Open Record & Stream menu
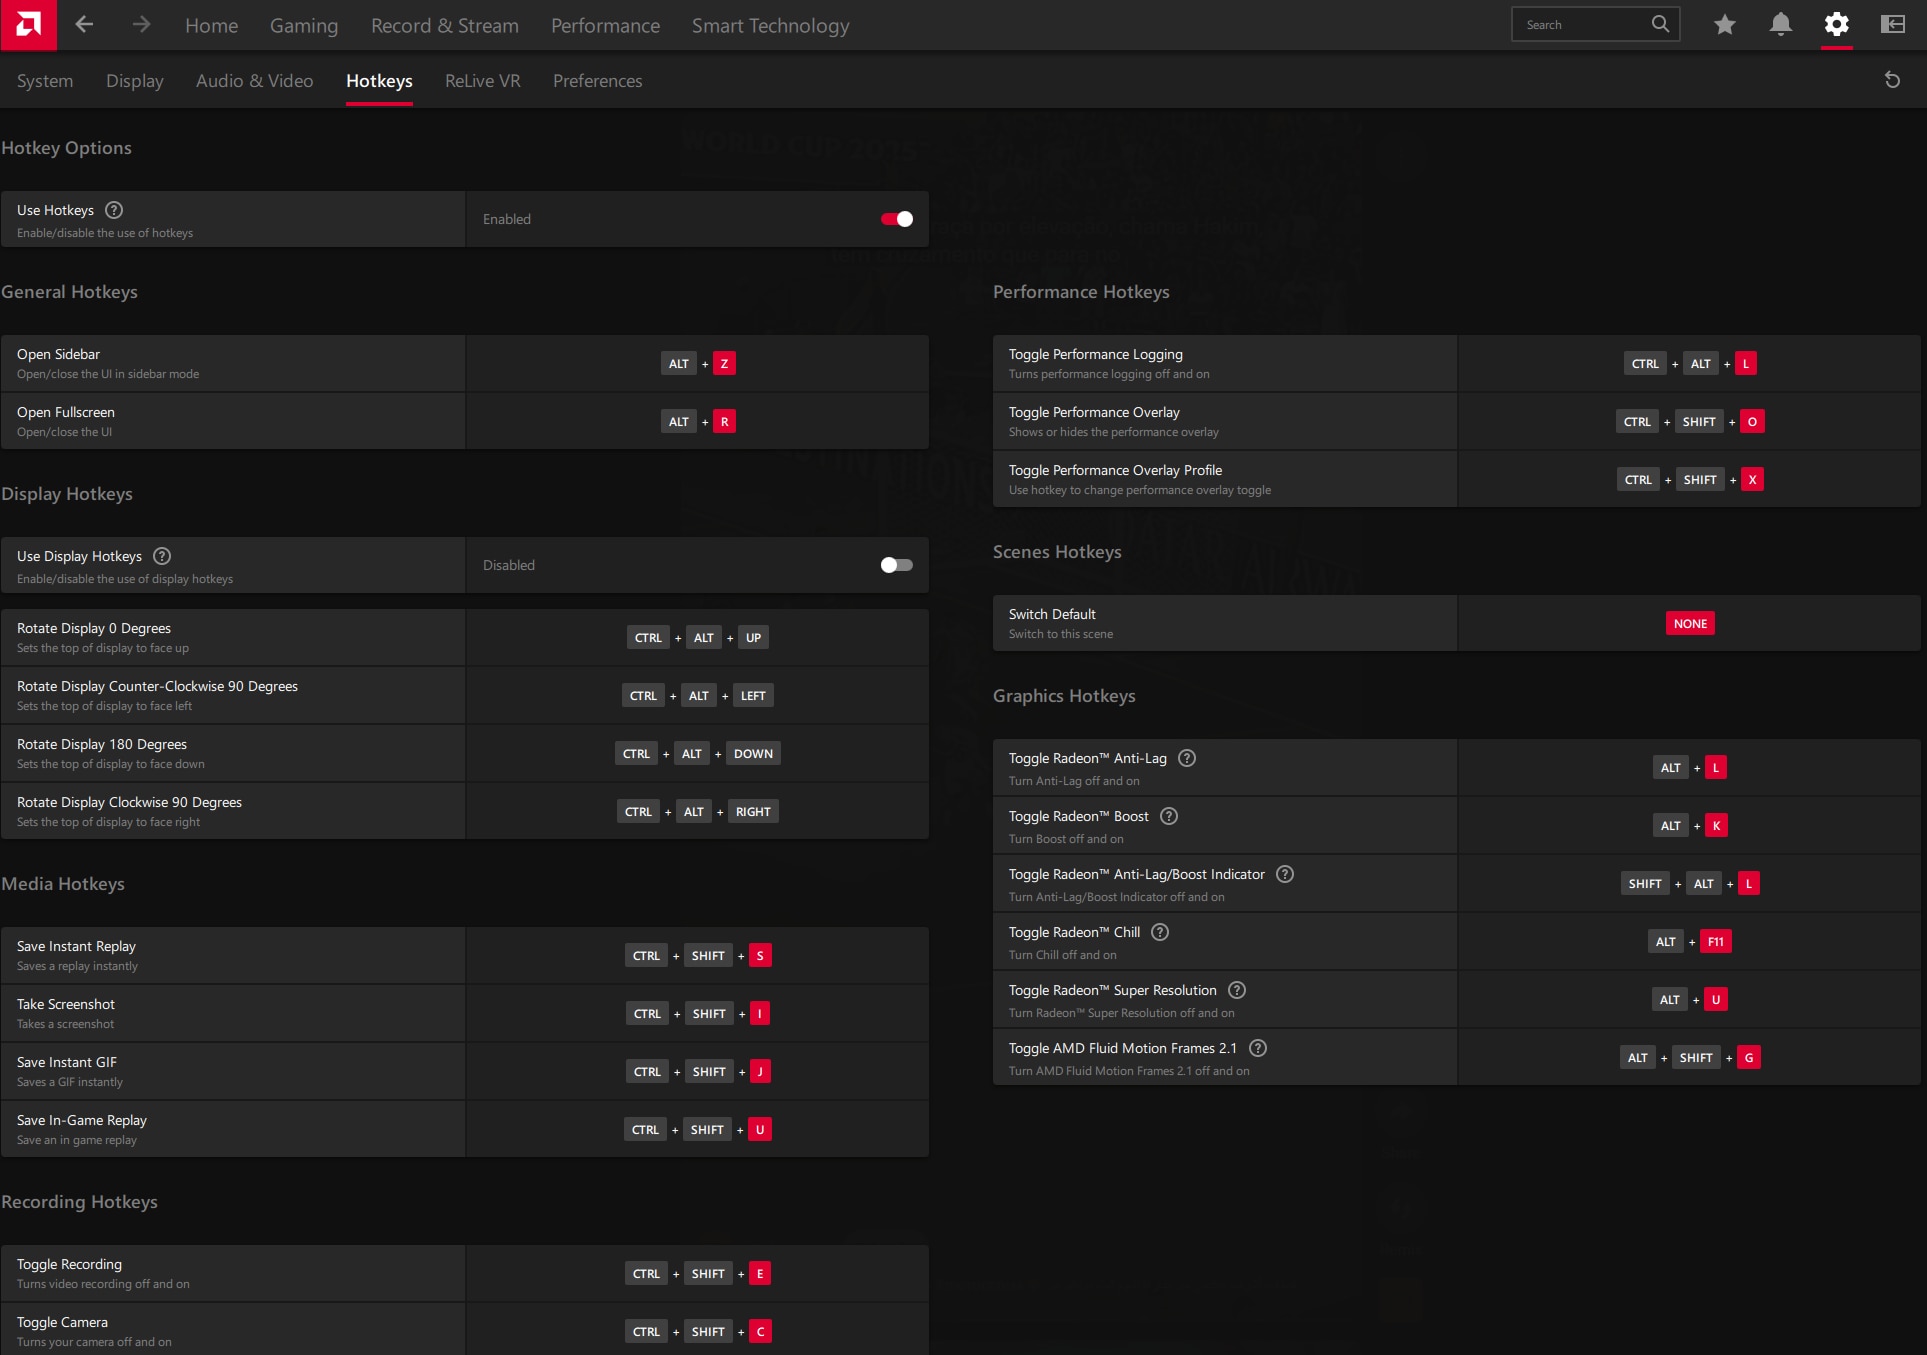The width and height of the screenshot is (1927, 1355). coord(445,26)
